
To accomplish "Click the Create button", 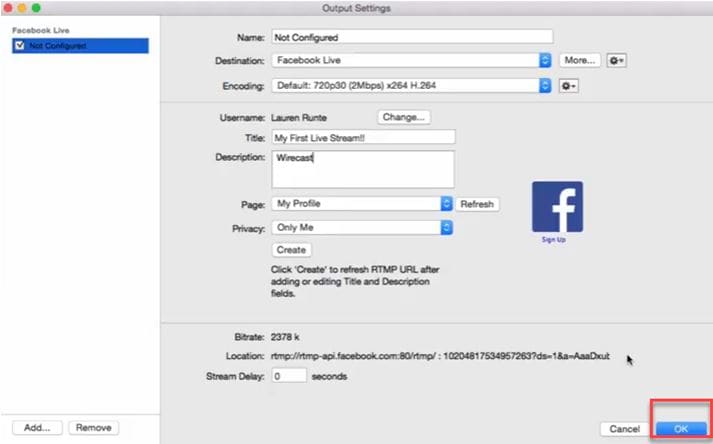I will [x=291, y=250].
